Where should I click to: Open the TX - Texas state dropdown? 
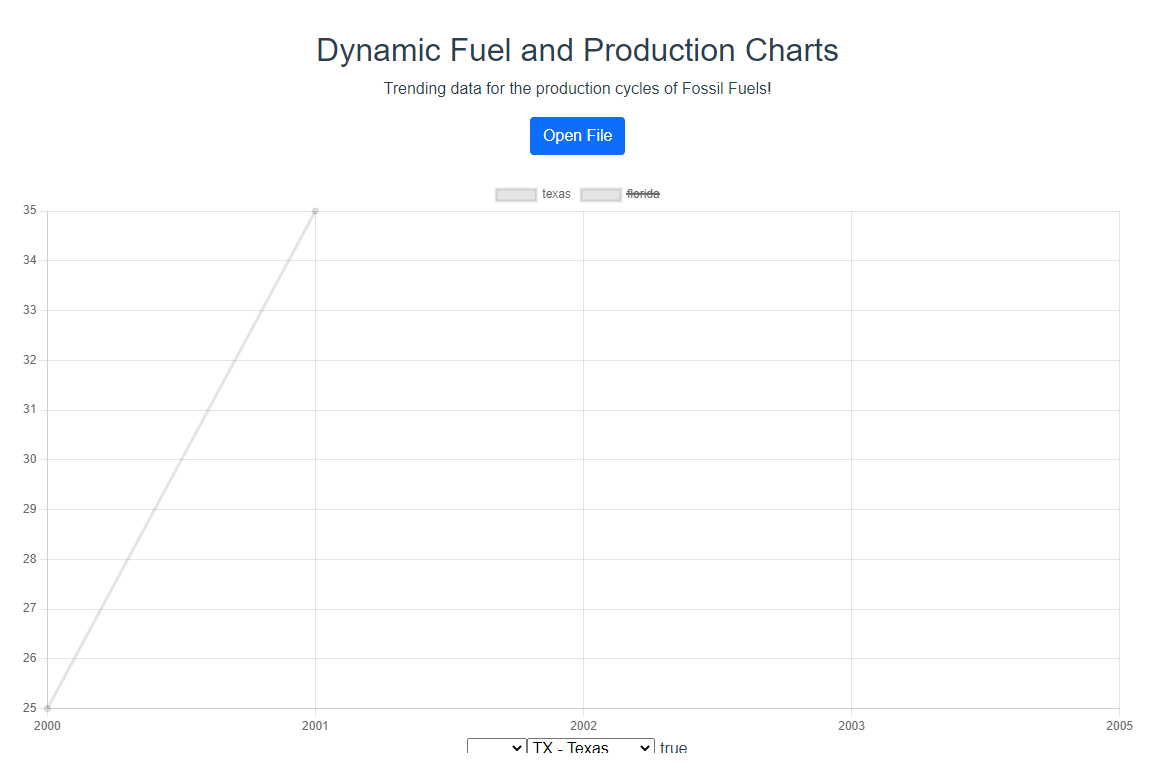(x=590, y=748)
